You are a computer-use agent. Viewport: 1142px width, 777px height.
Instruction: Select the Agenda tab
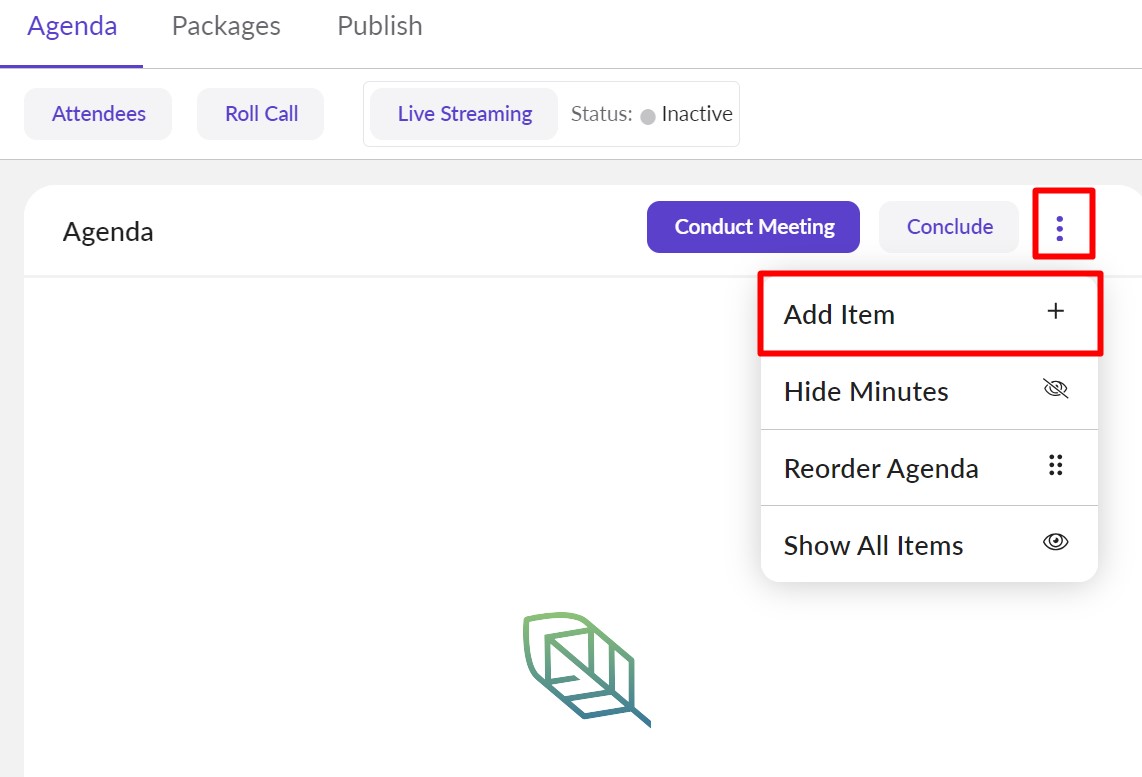pyautogui.click(x=72, y=26)
